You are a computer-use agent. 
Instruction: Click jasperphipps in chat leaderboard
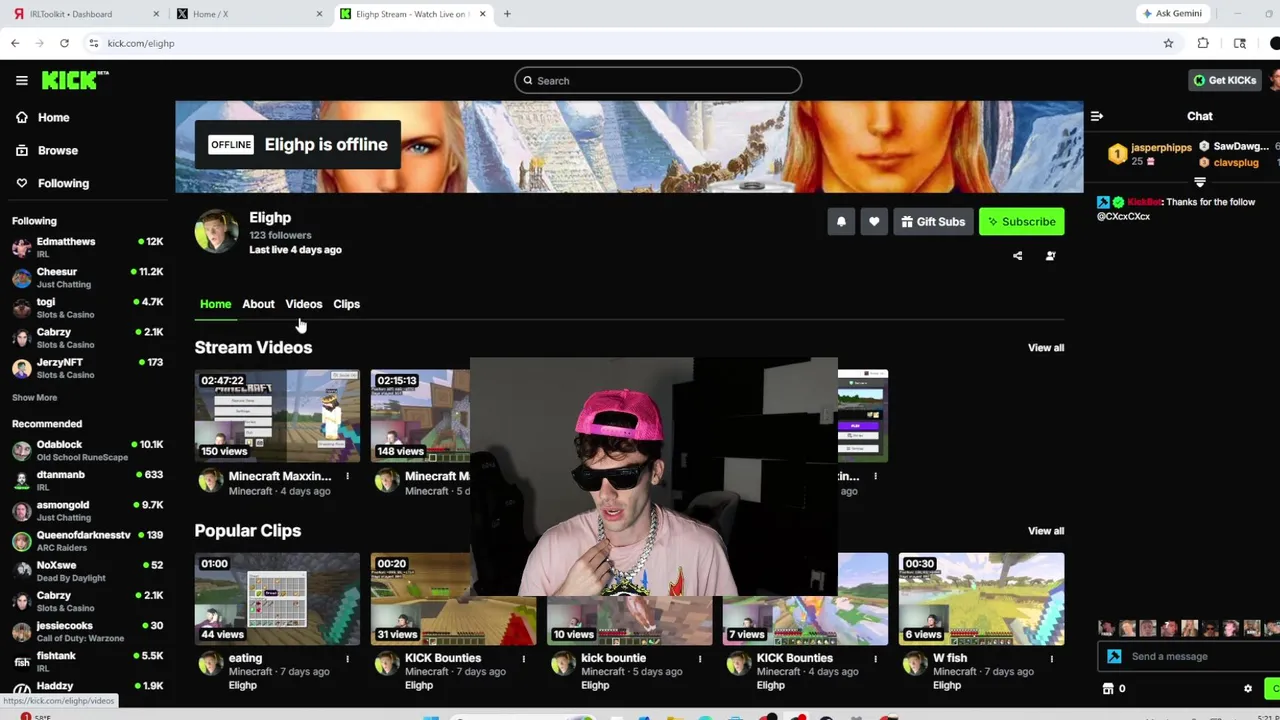click(1161, 148)
